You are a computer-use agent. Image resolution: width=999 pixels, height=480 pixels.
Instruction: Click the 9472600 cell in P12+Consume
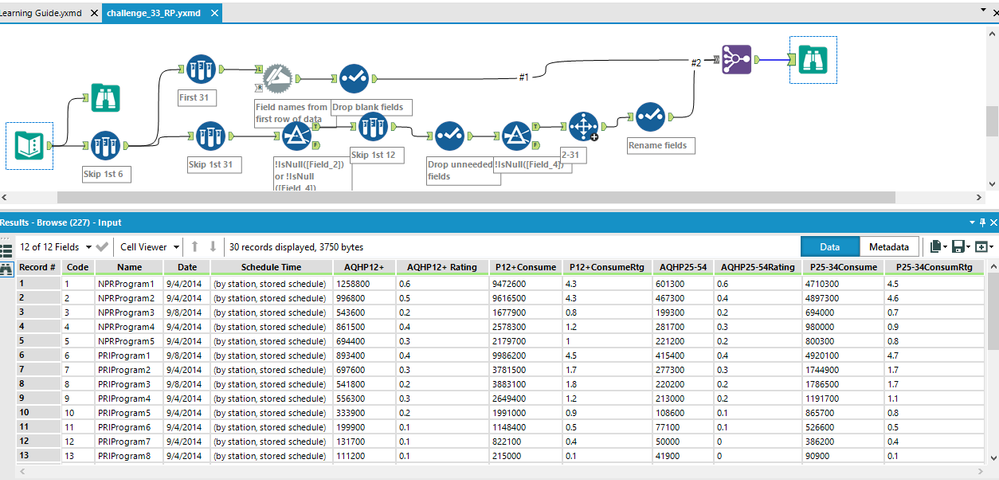(x=526, y=283)
